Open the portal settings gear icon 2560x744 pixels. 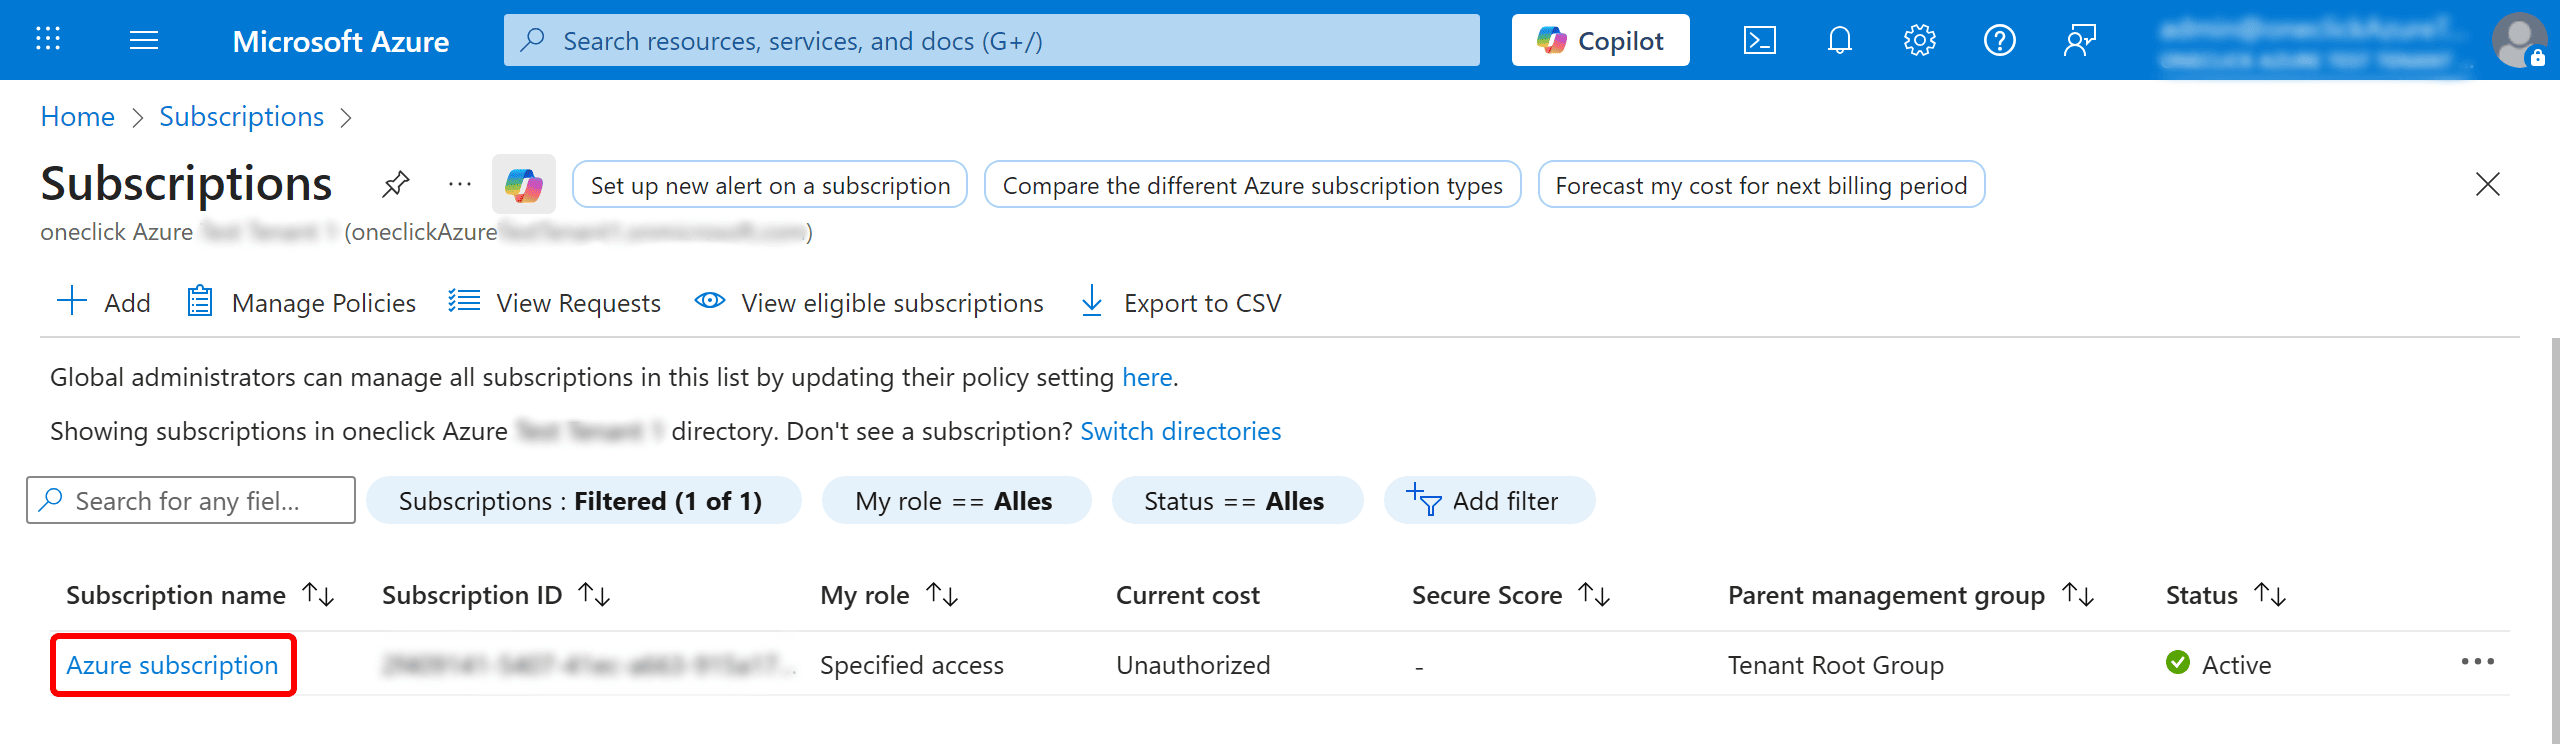(1919, 40)
